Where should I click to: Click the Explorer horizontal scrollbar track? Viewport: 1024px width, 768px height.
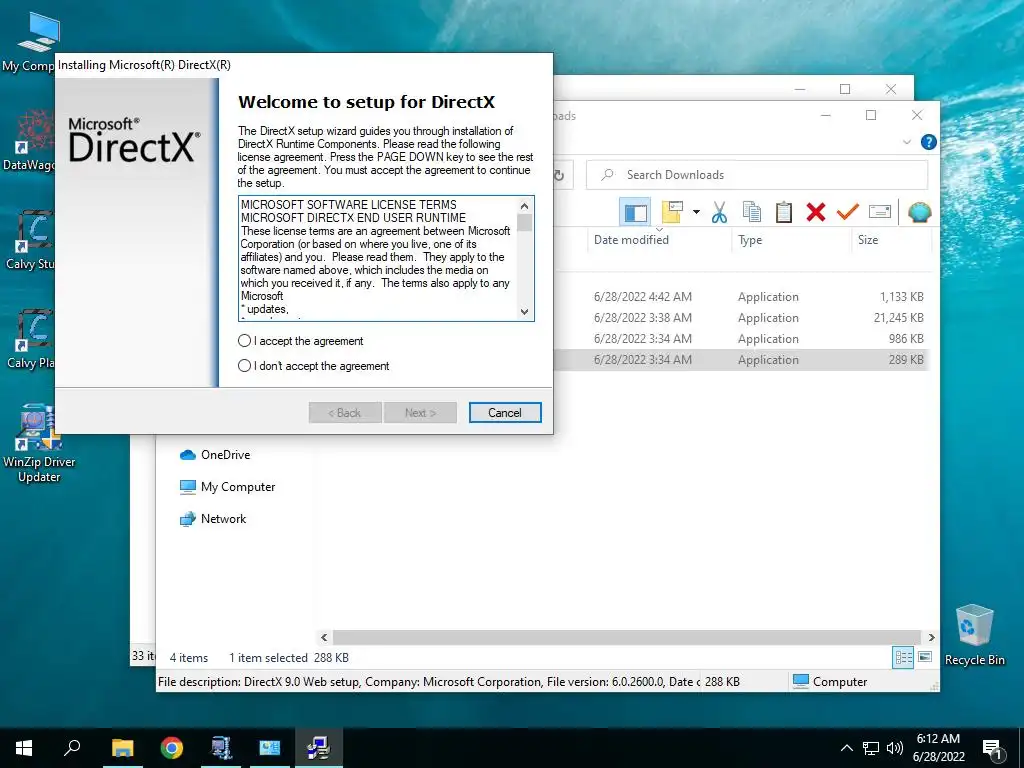pyautogui.click(x=627, y=637)
